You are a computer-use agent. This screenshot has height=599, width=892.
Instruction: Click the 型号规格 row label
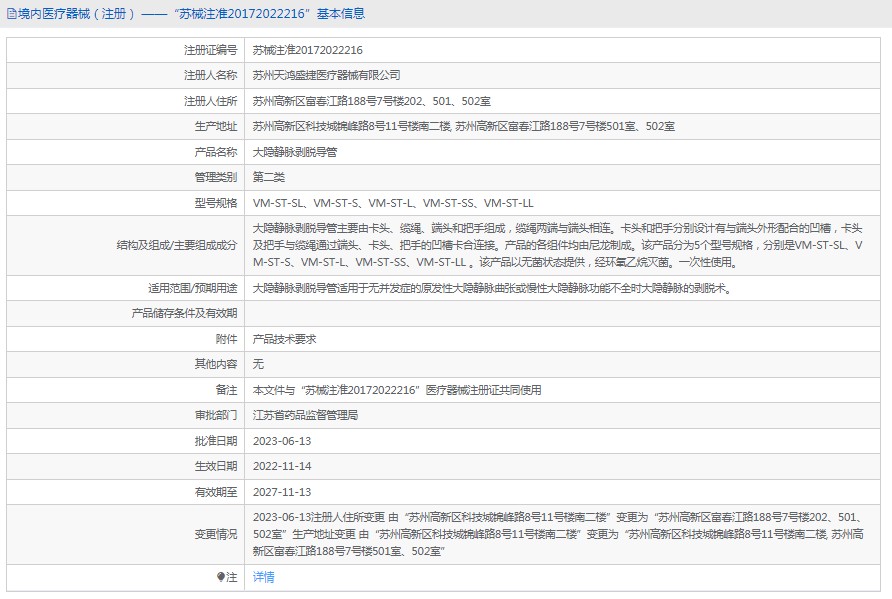[x=216, y=203]
